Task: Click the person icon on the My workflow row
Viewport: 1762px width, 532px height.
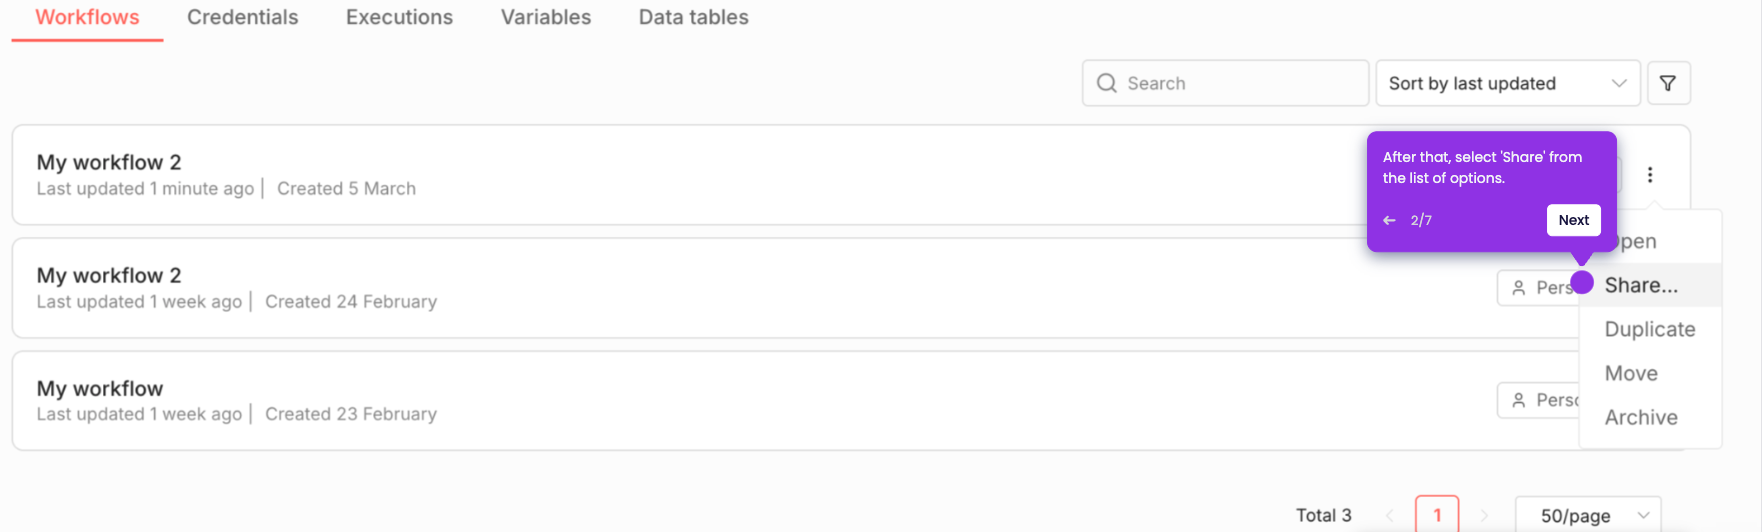Action: point(1519,400)
